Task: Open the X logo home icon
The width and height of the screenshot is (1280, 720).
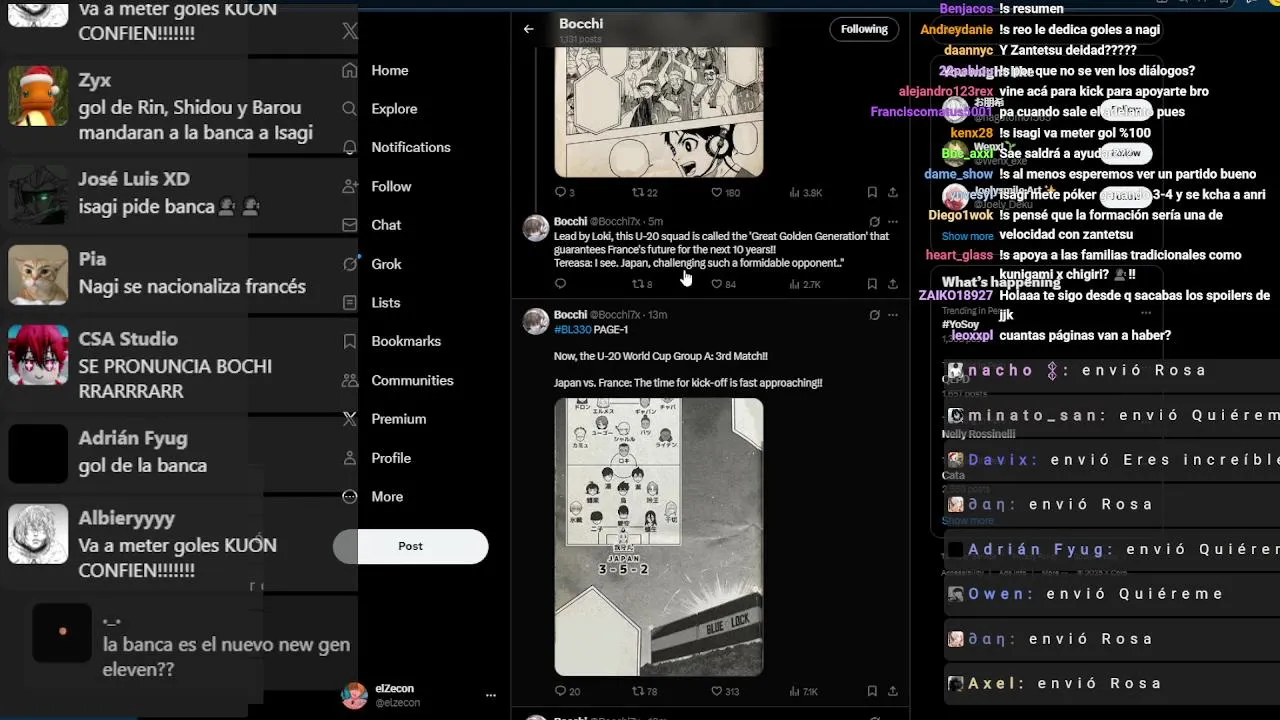Action: tap(349, 31)
